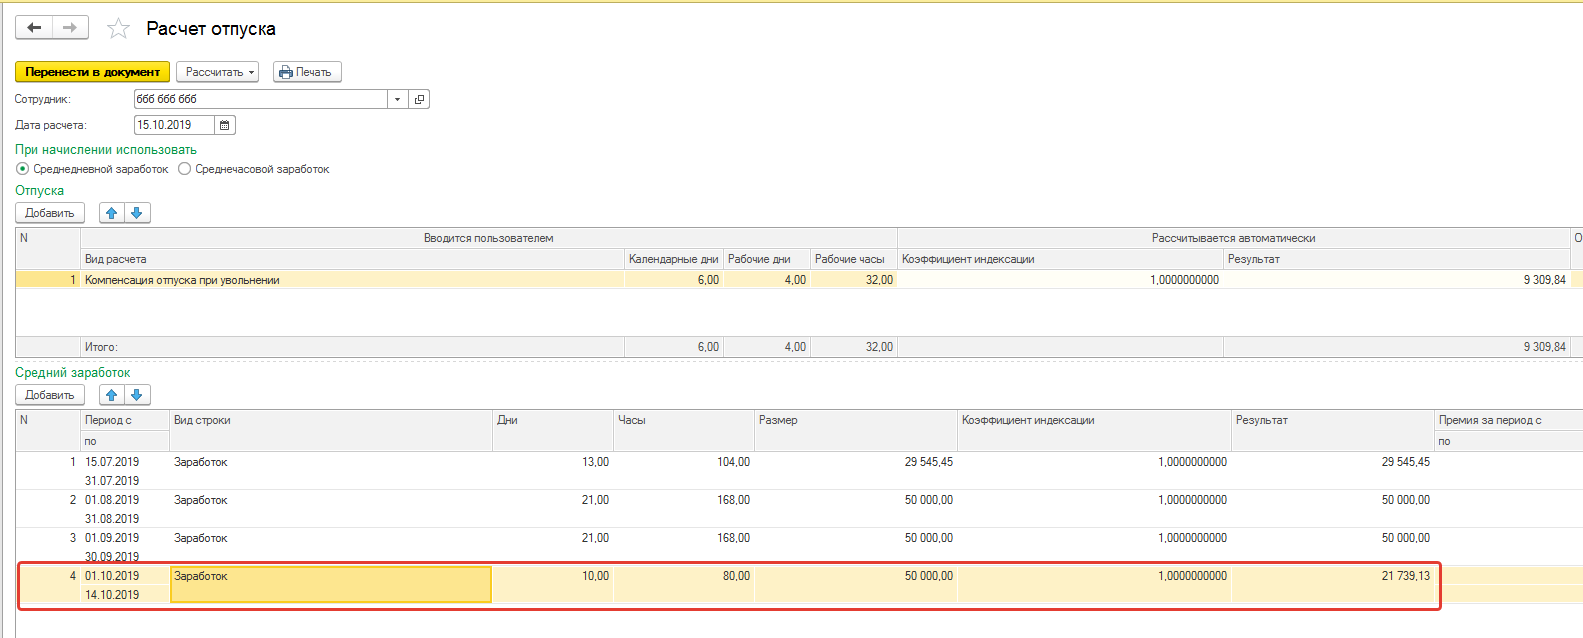
Task: Click Рабочие дни value 4,00 in row 1
Action: (795, 280)
